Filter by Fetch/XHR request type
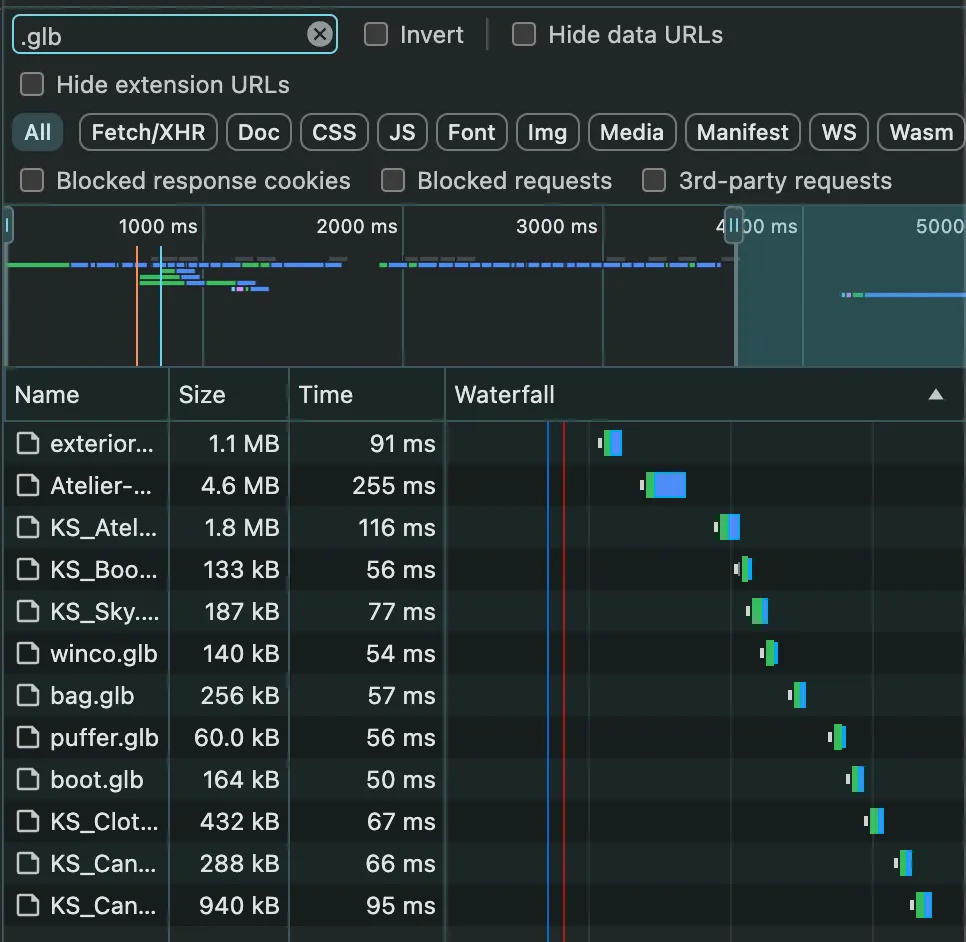Viewport: 966px width, 942px height. (148, 133)
